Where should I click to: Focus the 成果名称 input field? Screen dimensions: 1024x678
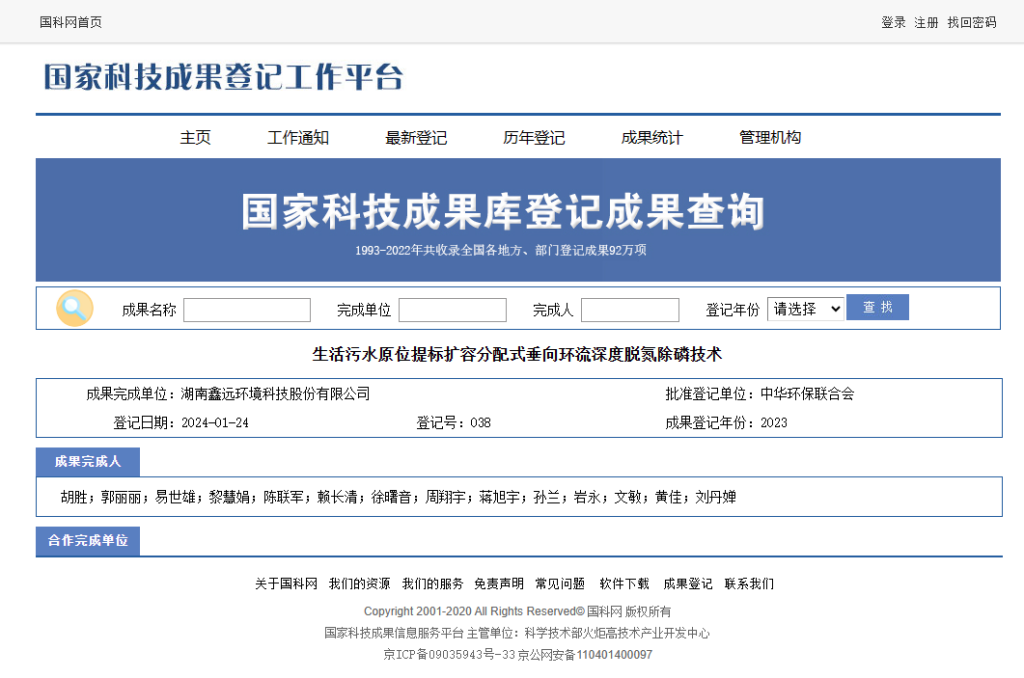click(x=247, y=310)
